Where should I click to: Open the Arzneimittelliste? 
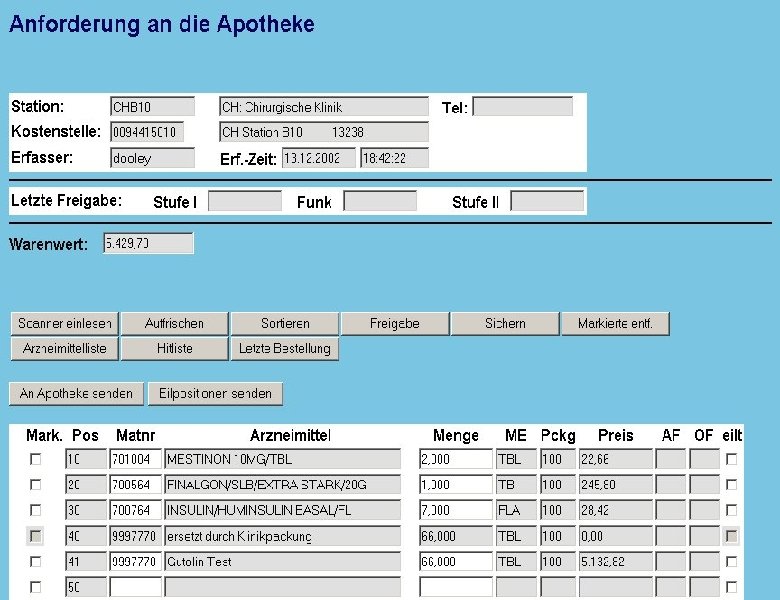[x=65, y=349]
